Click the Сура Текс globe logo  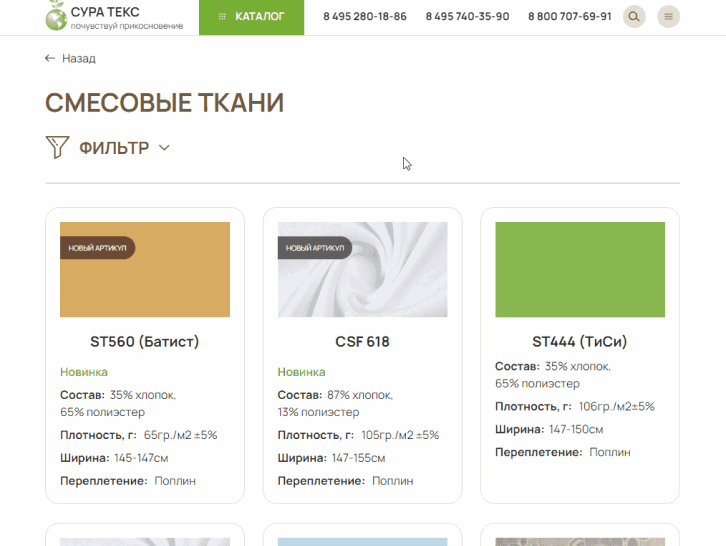click(56, 16)
